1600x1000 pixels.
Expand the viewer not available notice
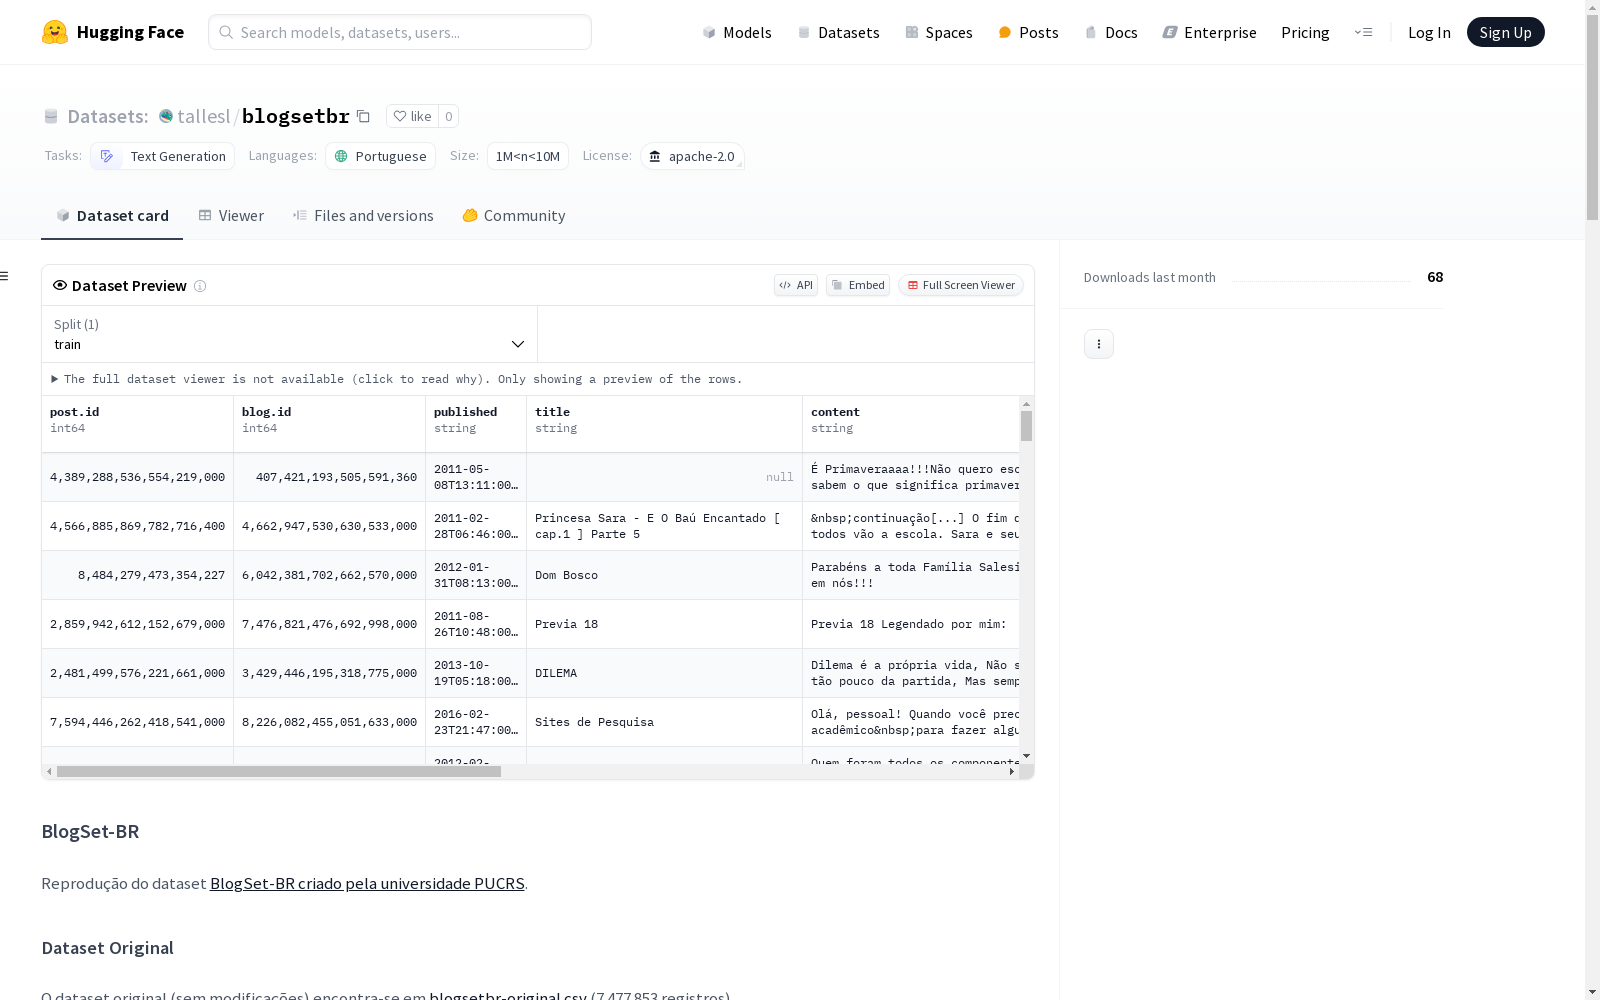pyautogui.click(x=397, y=379)
